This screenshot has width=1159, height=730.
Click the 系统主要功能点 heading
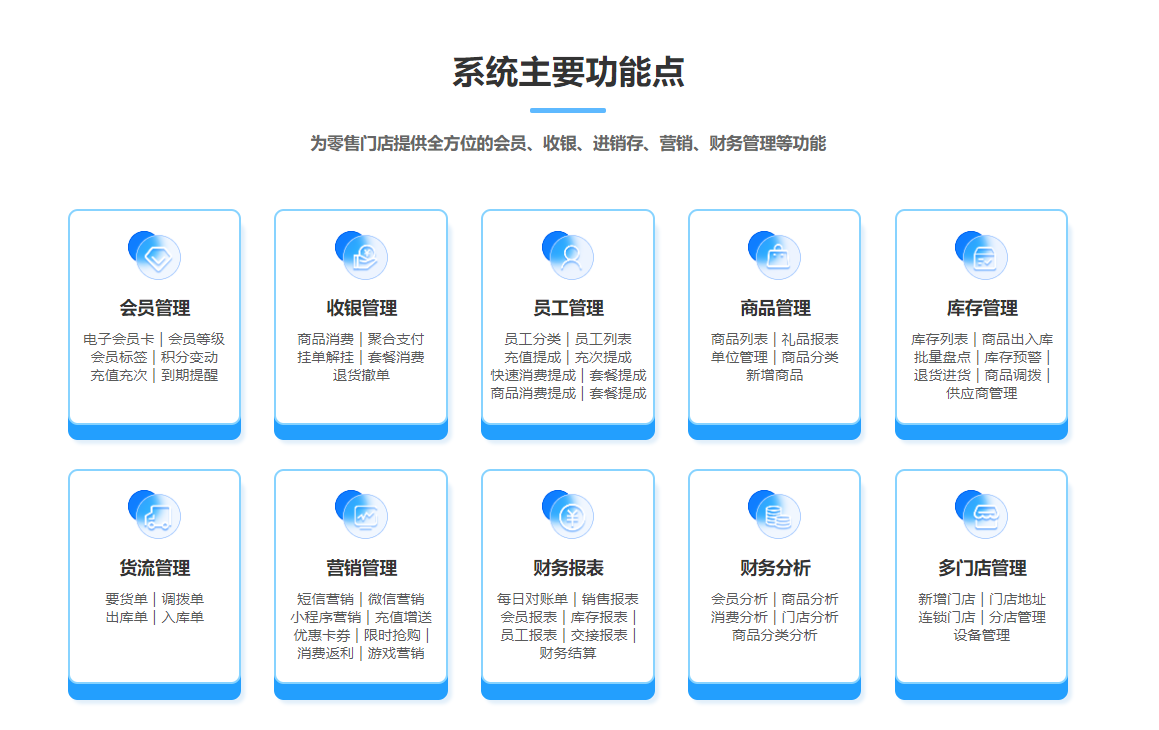click(568, 72)
